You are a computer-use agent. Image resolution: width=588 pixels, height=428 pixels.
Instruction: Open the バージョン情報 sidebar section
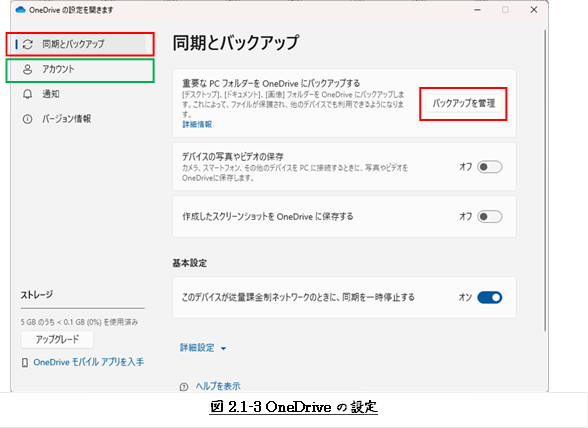80,119
